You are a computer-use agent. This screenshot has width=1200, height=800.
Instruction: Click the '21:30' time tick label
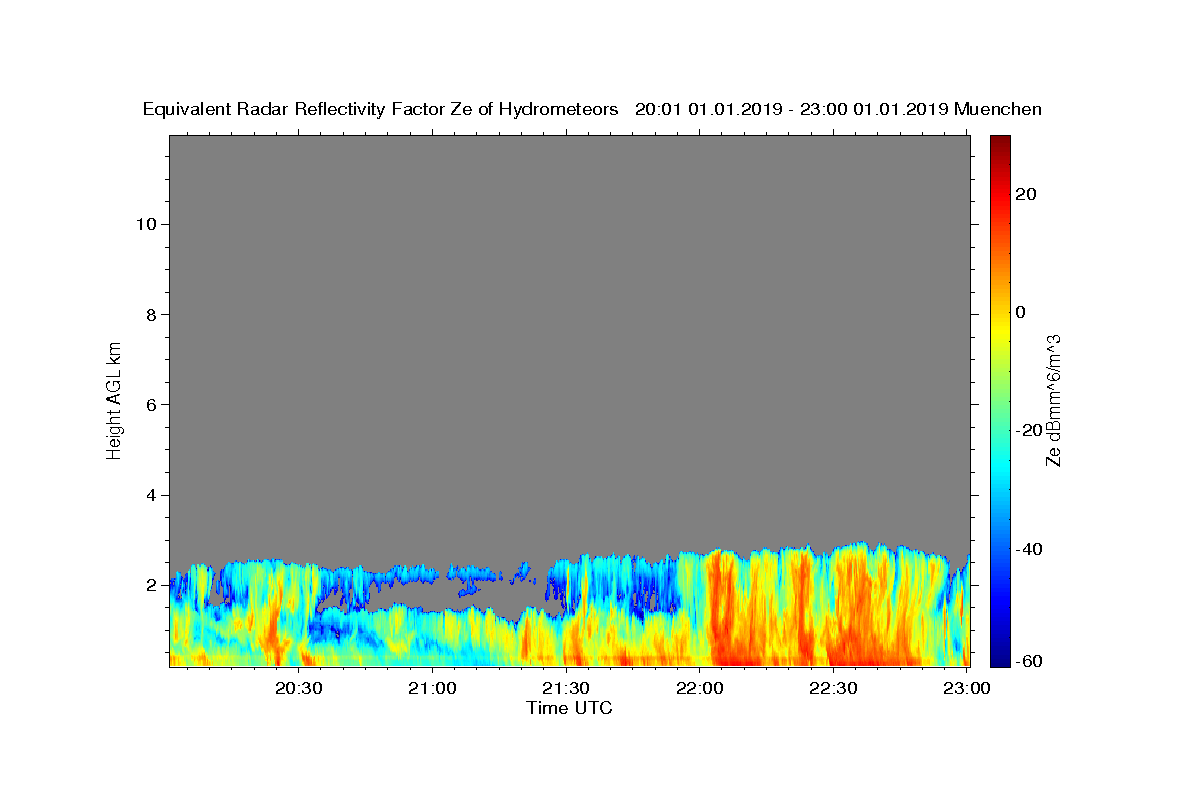point(566,688)
